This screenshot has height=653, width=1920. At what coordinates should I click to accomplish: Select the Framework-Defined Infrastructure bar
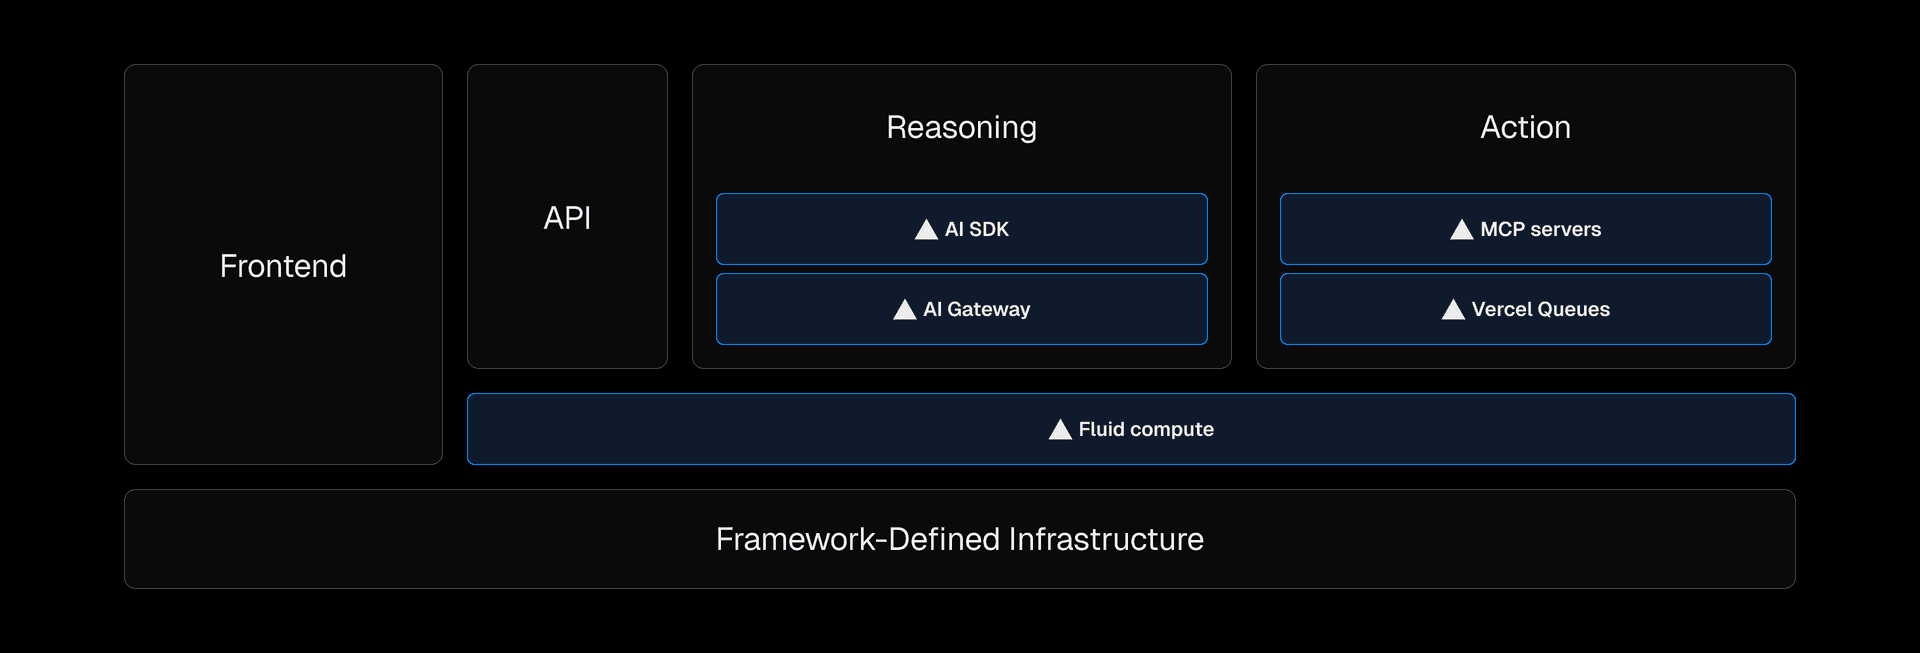click(960, 539)
